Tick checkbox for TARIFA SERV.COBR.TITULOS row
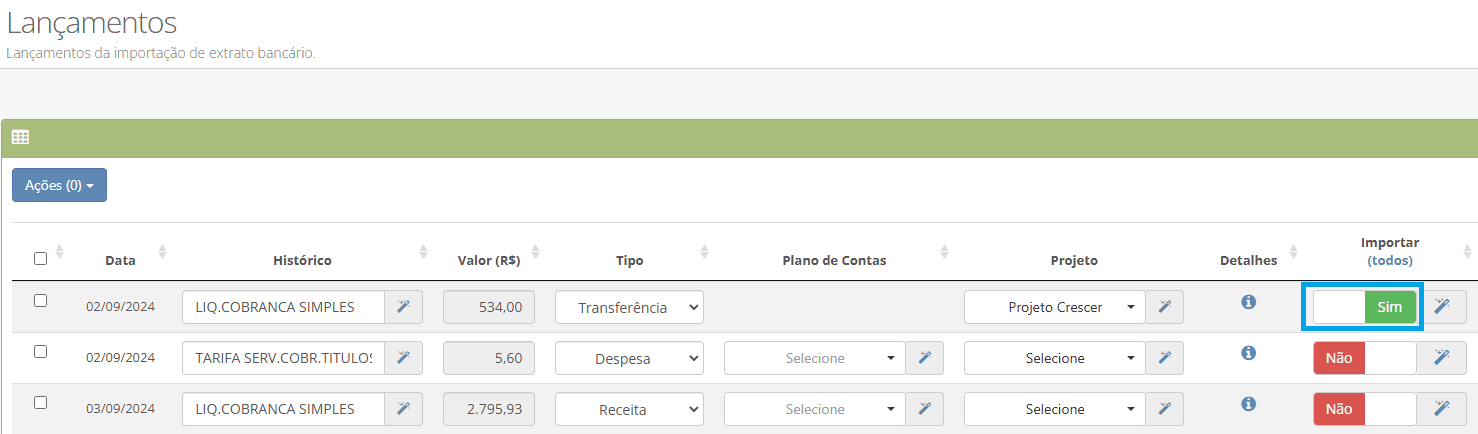This screenshot has width=1478, height=434. coord(40,351)
